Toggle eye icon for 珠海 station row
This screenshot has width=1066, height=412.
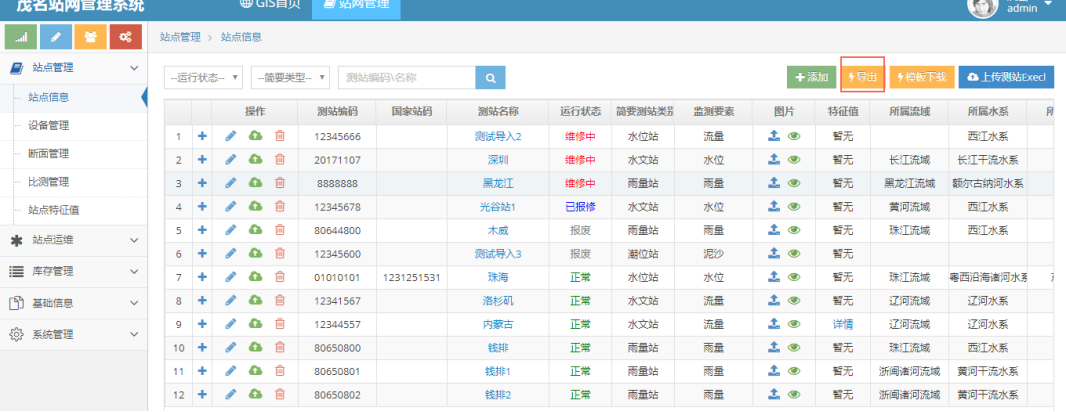pos(794,277)
